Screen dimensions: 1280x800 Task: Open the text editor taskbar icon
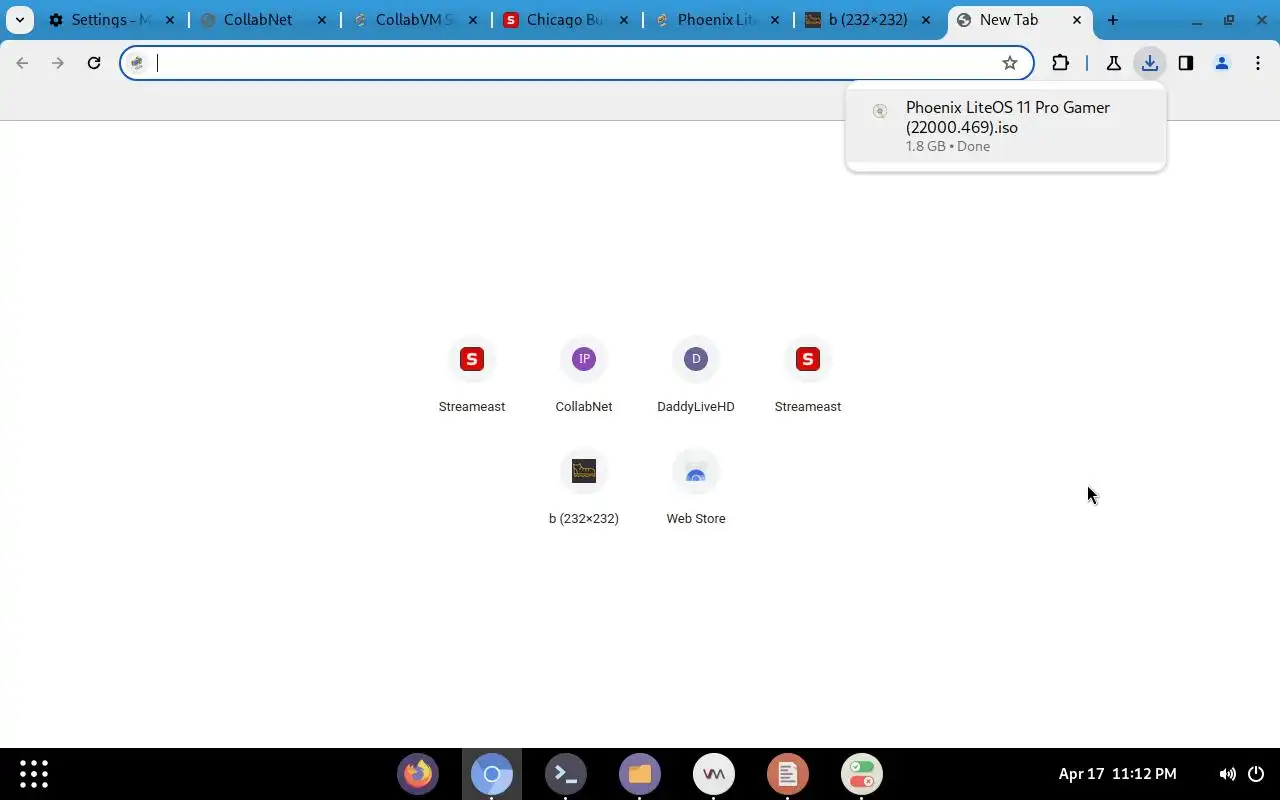[x=788, y=774]
